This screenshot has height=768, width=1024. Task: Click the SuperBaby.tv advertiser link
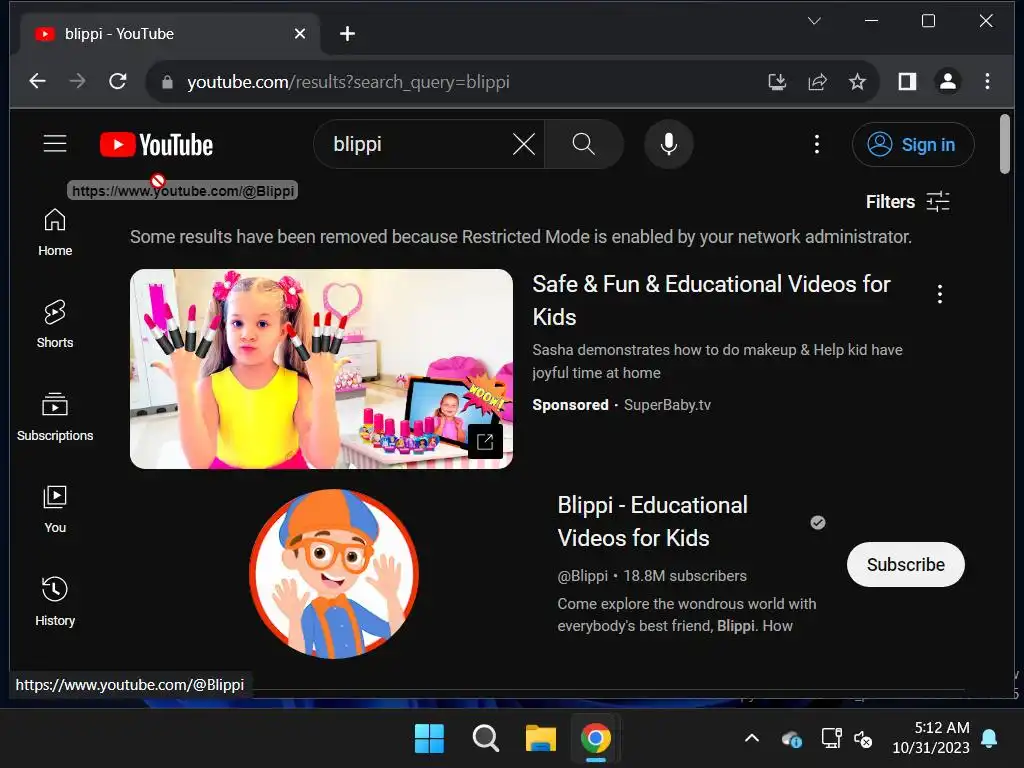[x=667, y=405]
